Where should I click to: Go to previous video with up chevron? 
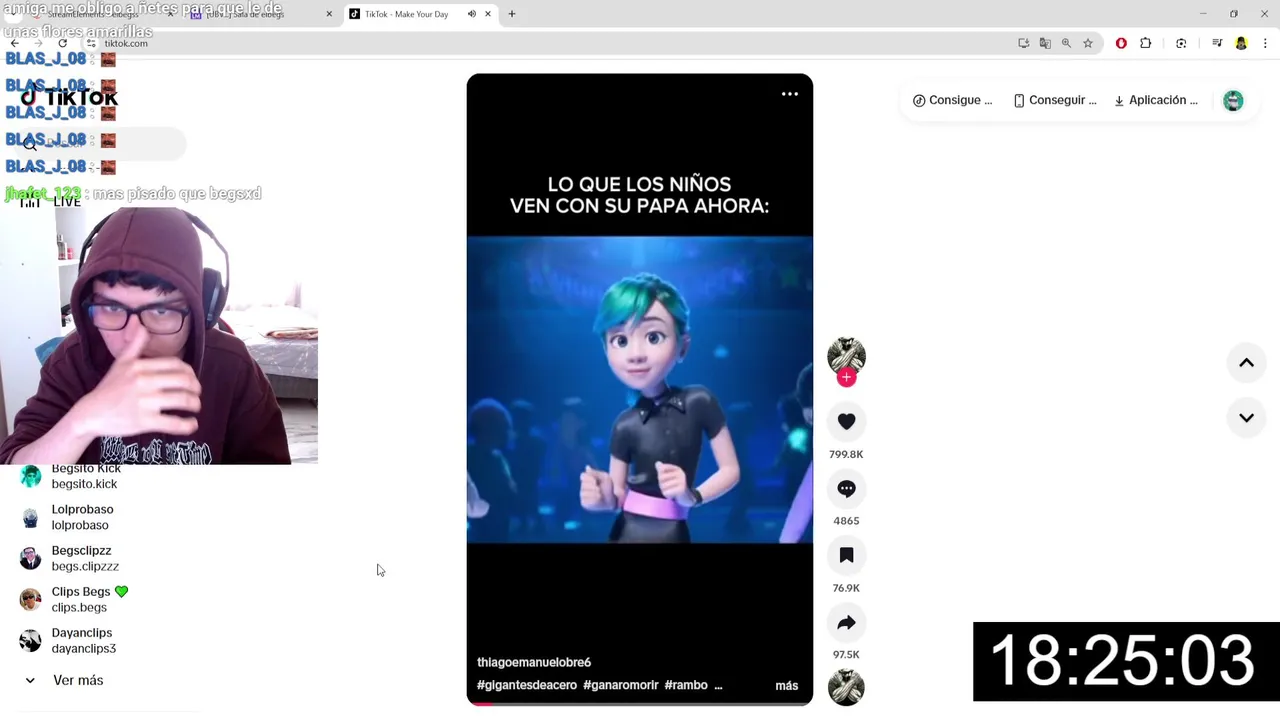(x=1246, y=363)
